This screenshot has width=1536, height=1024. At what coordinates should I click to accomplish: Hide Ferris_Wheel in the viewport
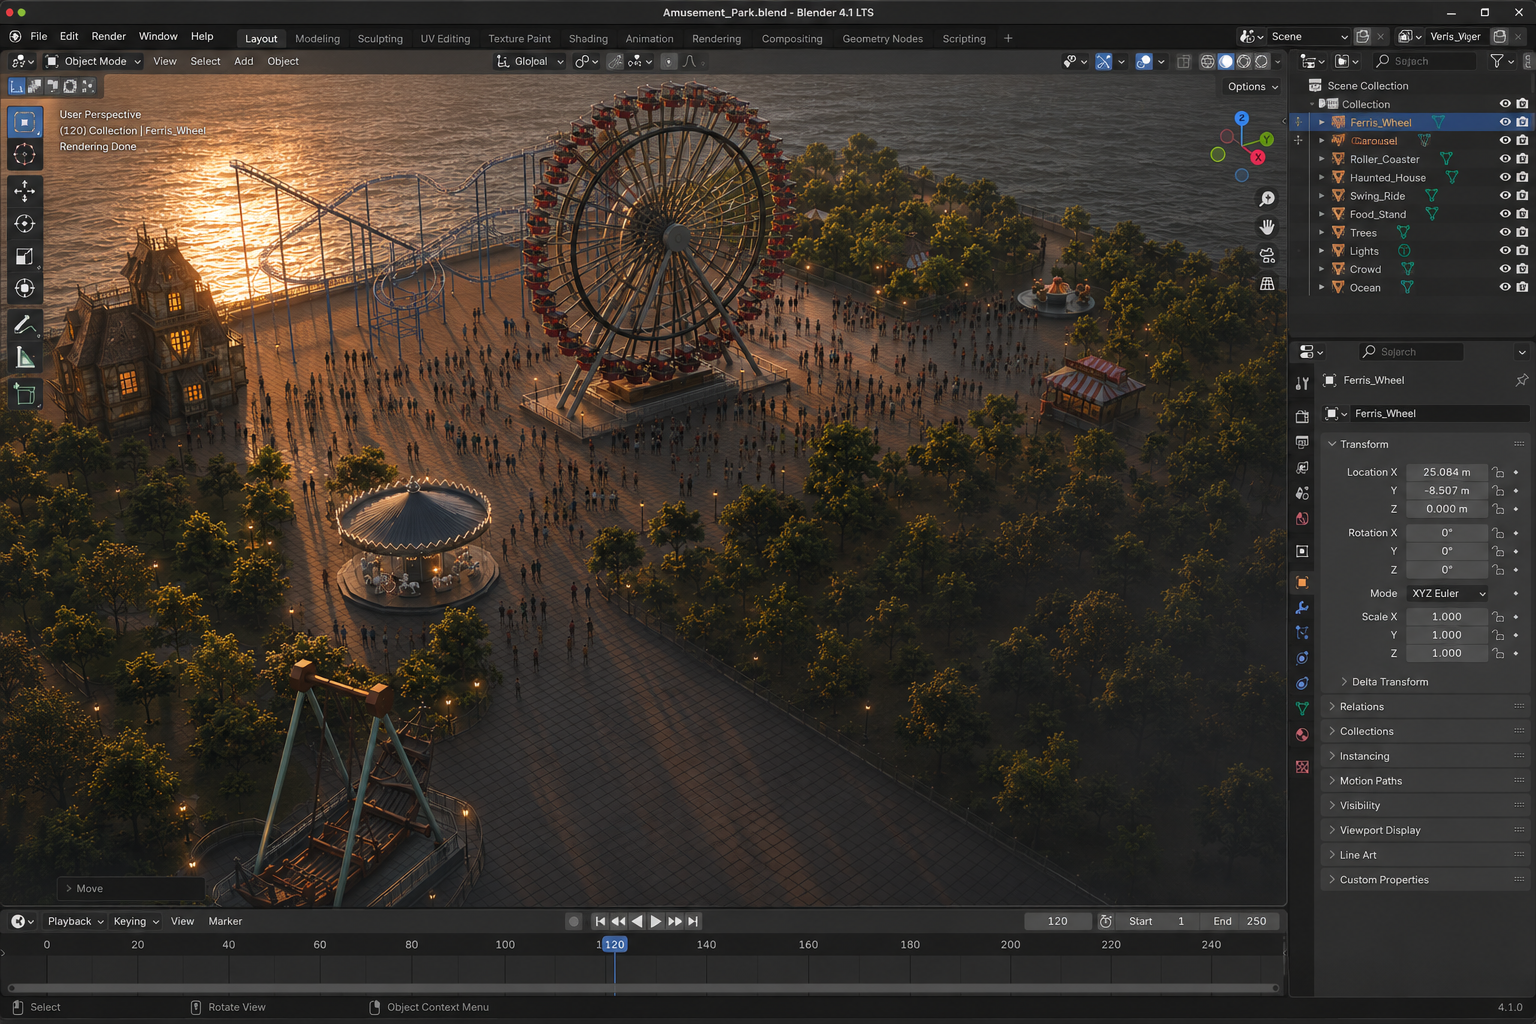click(x=1504, y=122)
